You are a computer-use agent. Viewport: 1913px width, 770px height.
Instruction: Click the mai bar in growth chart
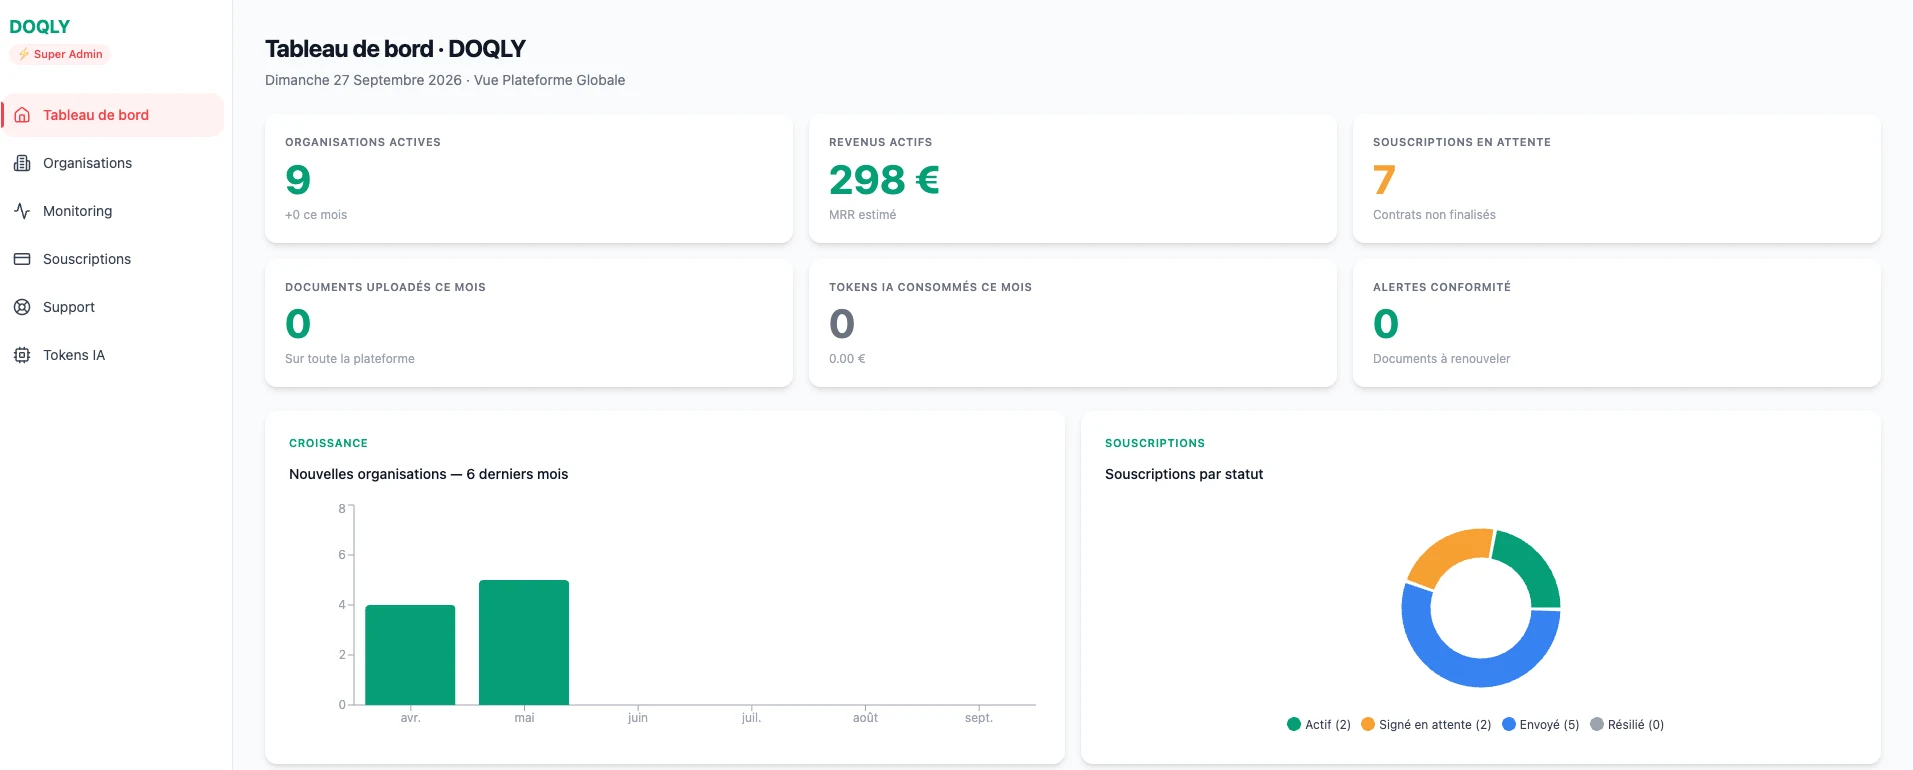coord(524,642)
